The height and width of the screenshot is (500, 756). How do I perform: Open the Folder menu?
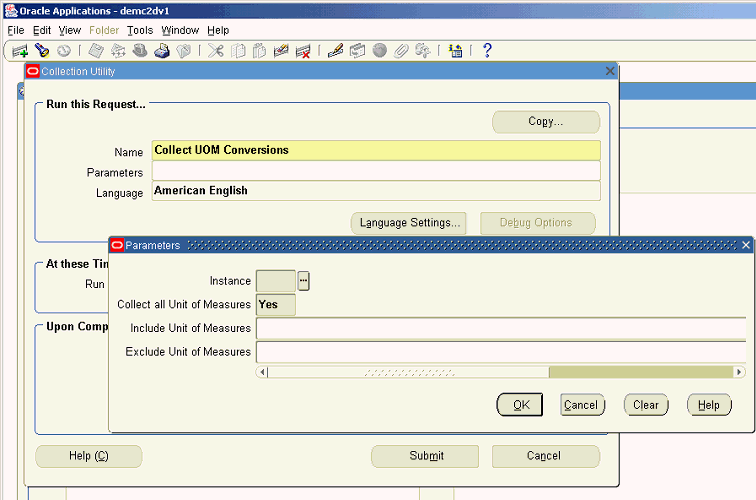pos(104,30)
